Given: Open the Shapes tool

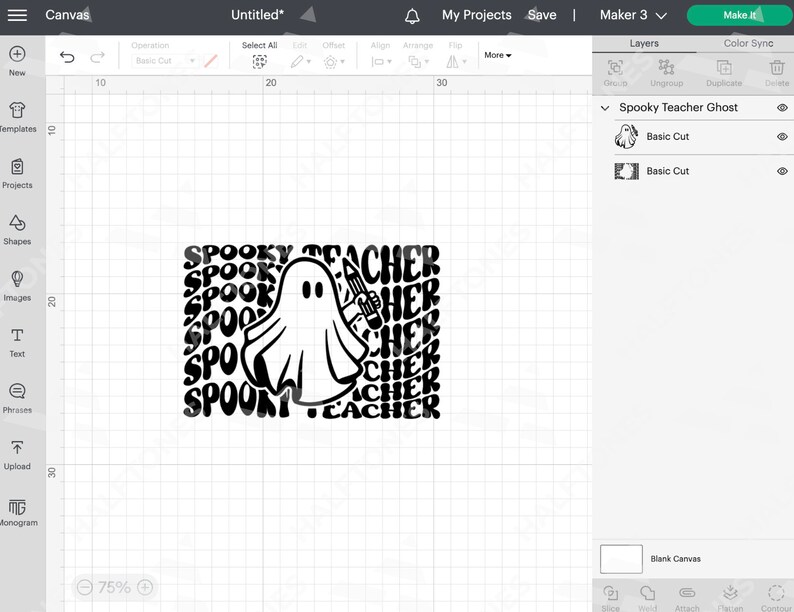Looking at the screenshot, I should point(17,229).
